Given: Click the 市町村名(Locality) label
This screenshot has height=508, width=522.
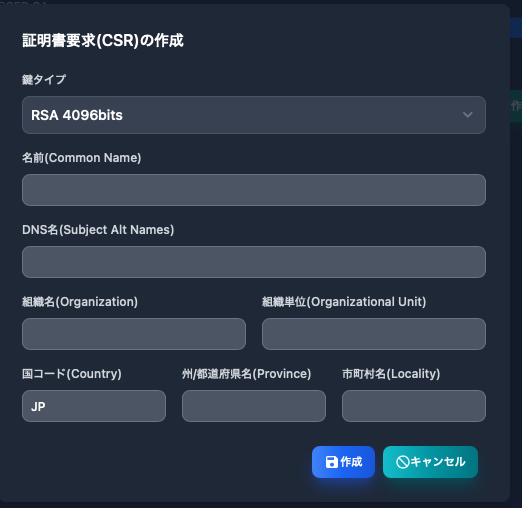Looking at the screenshot, I should tap(391, 374).
